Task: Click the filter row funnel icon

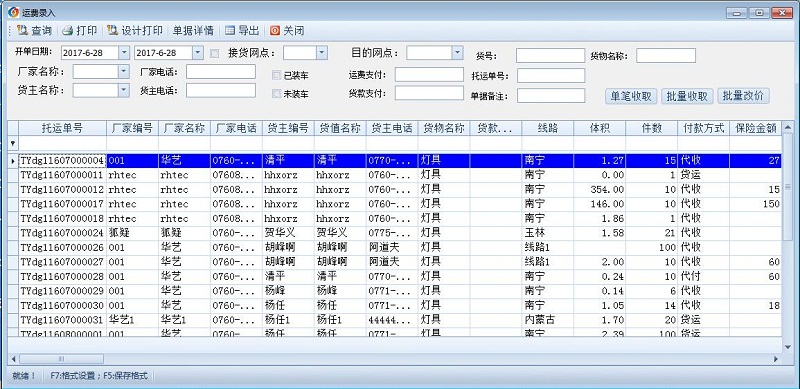Action: (13, 143)
